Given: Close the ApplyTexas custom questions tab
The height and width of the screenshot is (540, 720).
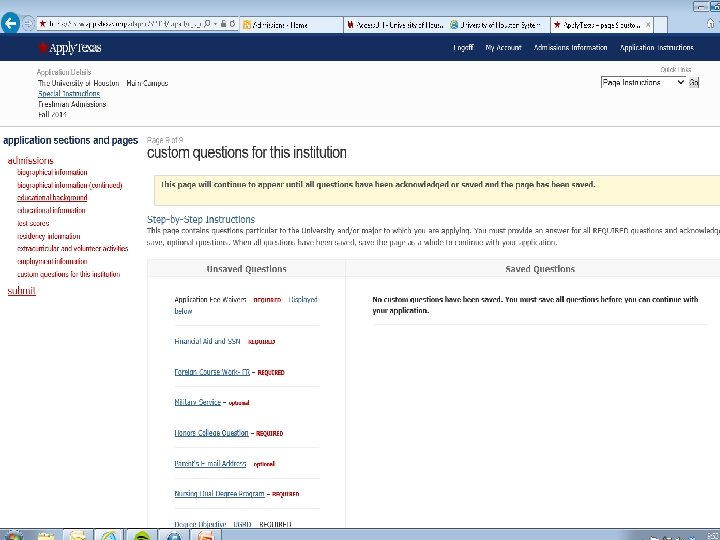Looking at the screenshot, I should point(648,25).
